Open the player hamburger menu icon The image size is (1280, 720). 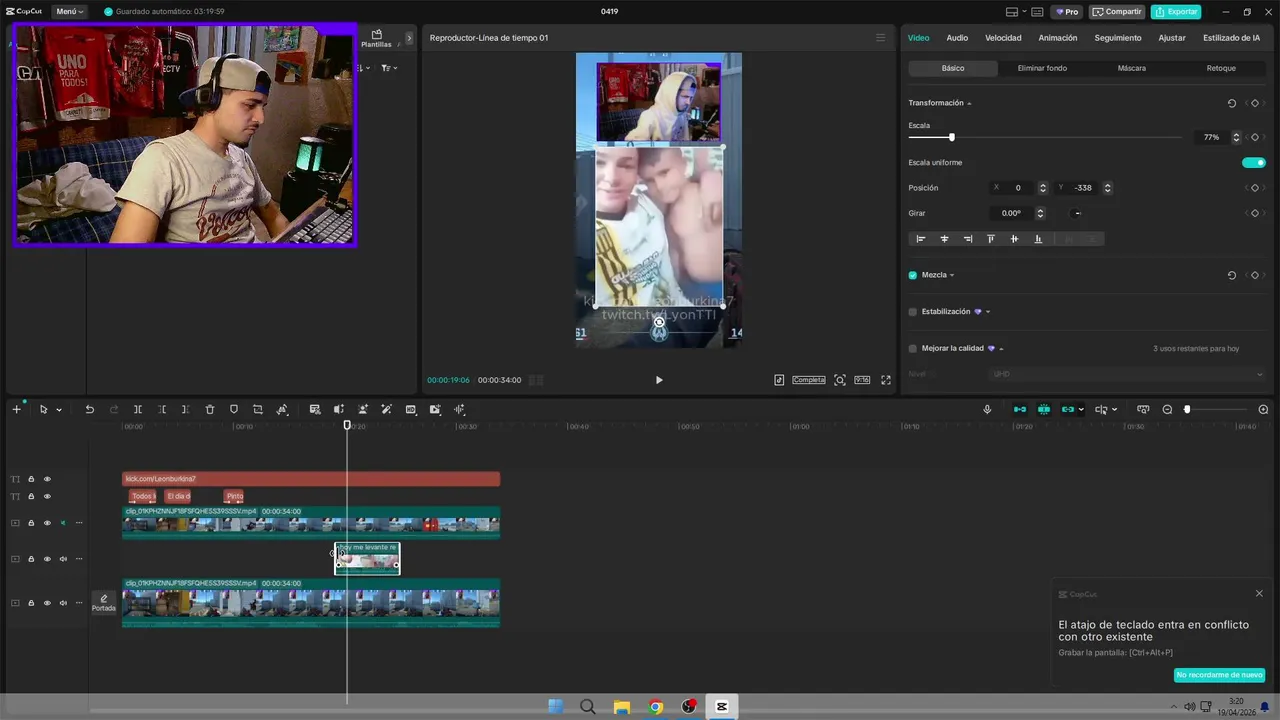(880, 38)
